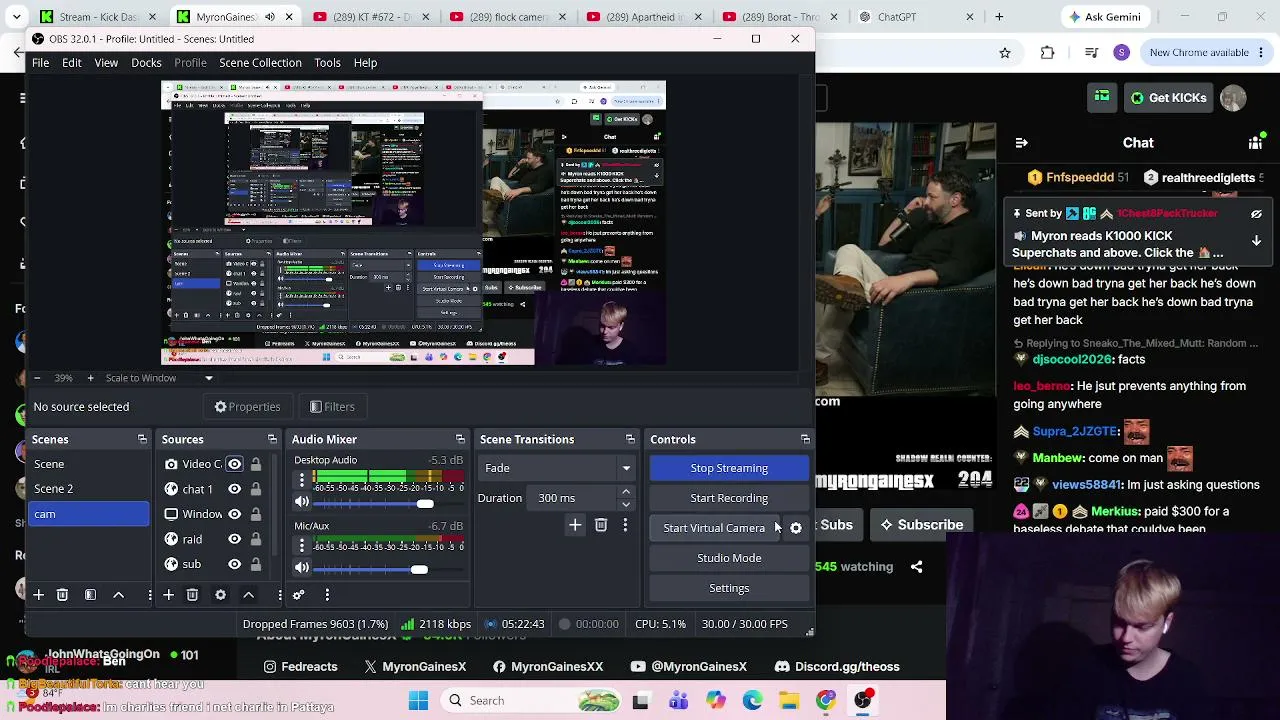The image size is (1280, 720).
Task: Lock the chat 1 source
Action: (x=256, y=489)
